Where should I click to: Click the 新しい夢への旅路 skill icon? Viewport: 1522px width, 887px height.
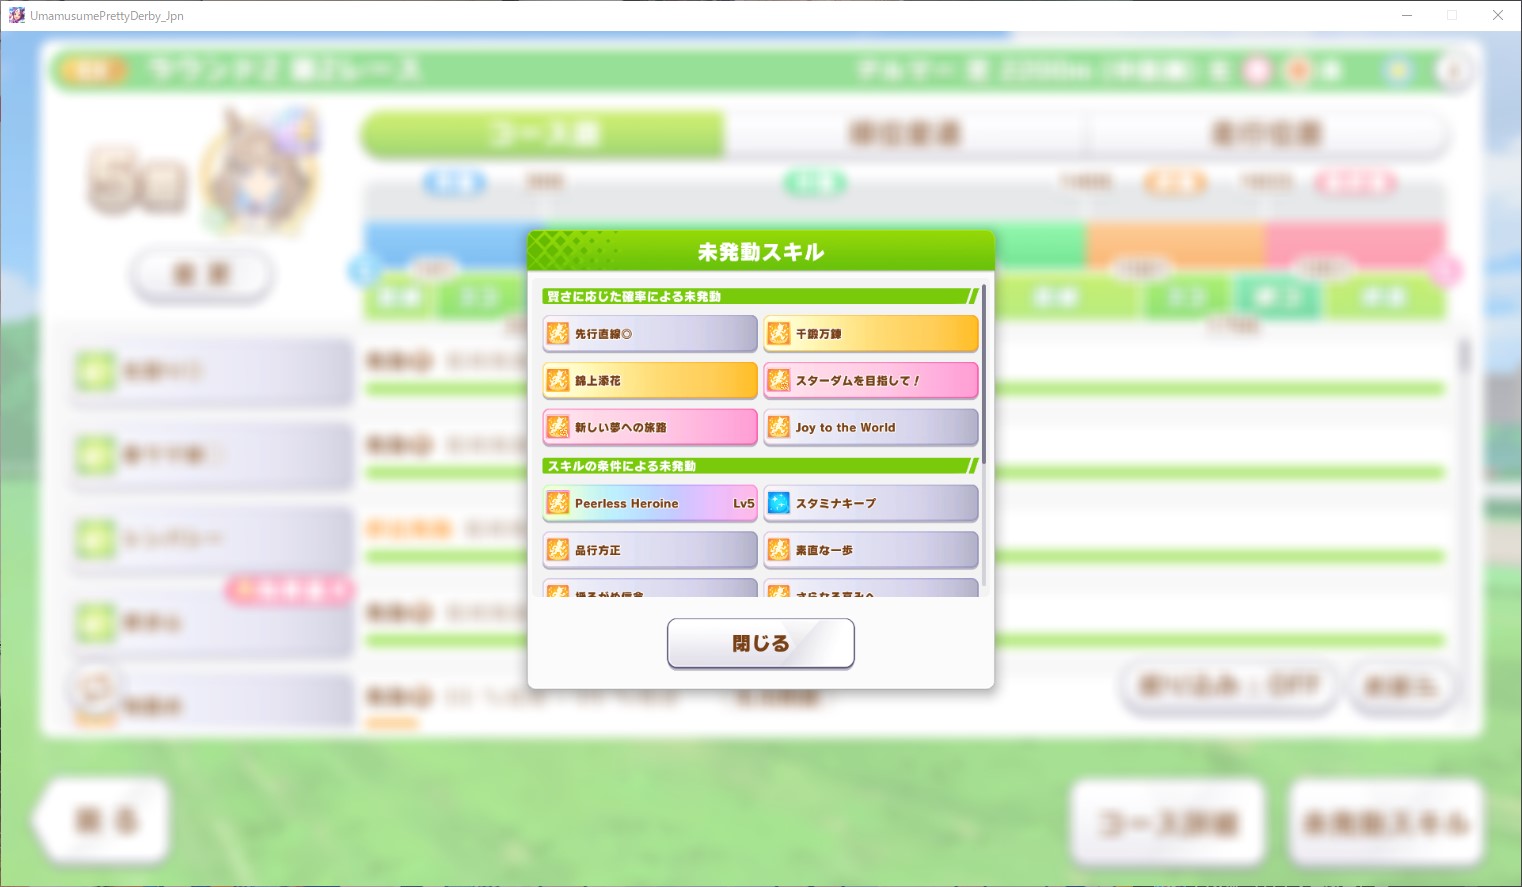pos(558,427)
